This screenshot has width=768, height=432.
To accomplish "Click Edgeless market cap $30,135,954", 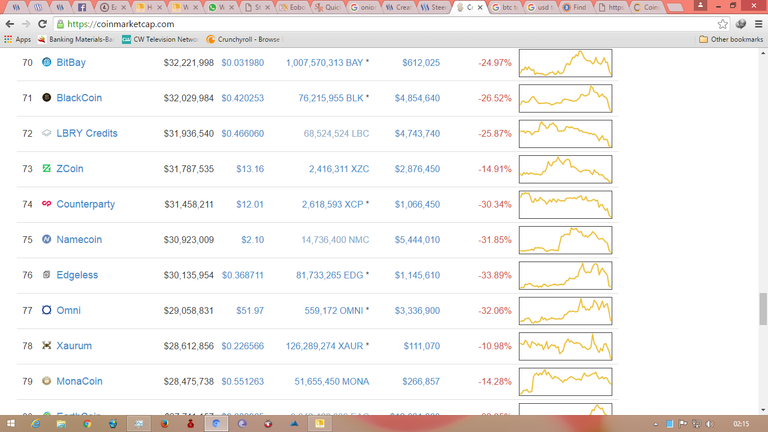I will click(x=189, y=275).
